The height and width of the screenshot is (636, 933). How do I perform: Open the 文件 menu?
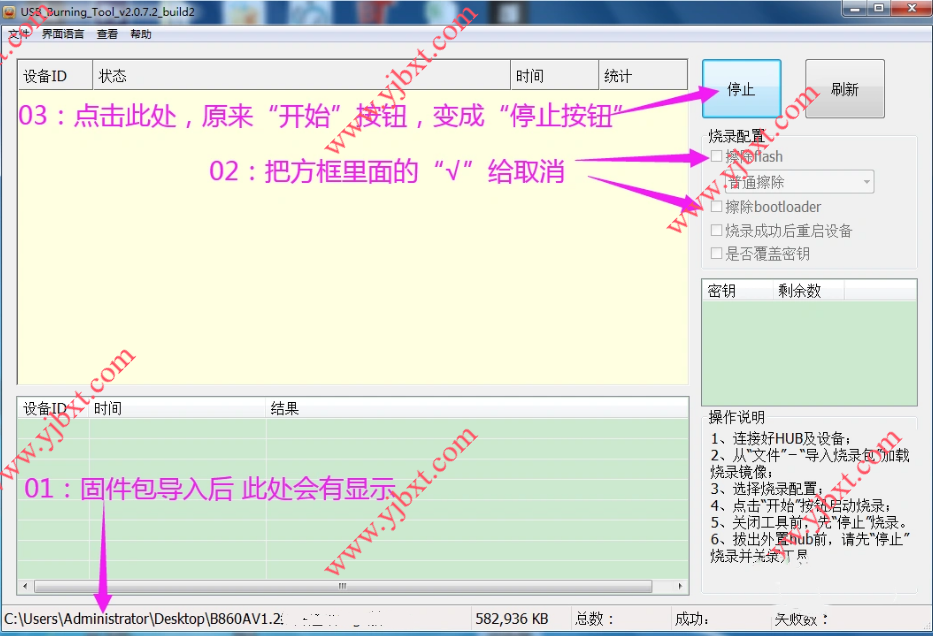tap(18, 34)
